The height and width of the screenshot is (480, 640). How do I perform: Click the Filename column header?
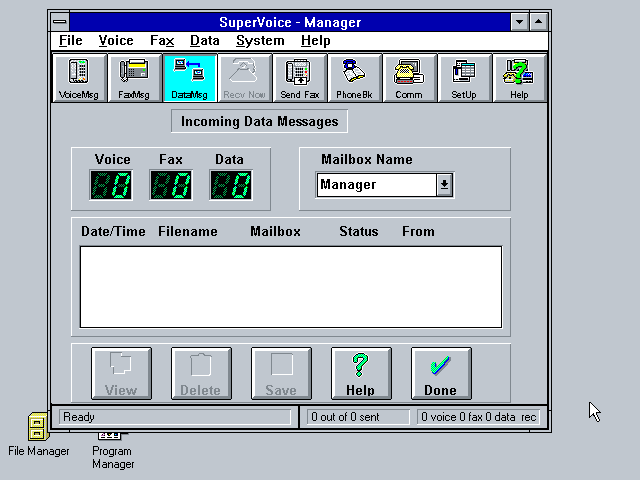coord(188,231)
